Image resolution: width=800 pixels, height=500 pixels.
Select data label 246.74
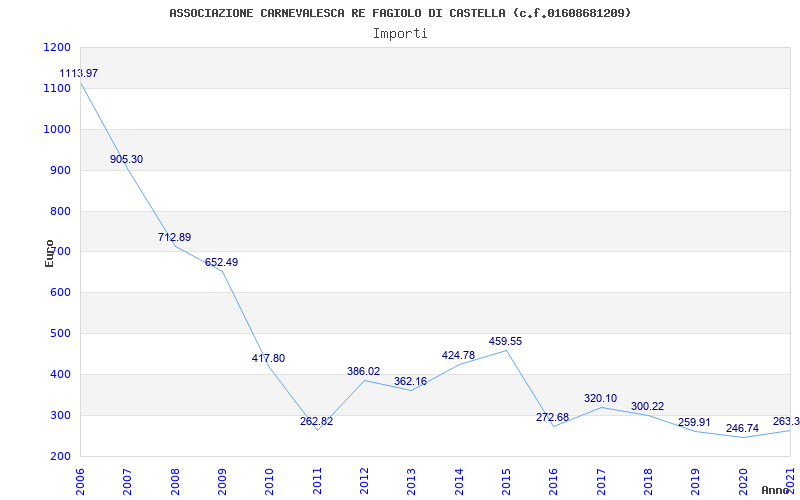tap(742, 429)
